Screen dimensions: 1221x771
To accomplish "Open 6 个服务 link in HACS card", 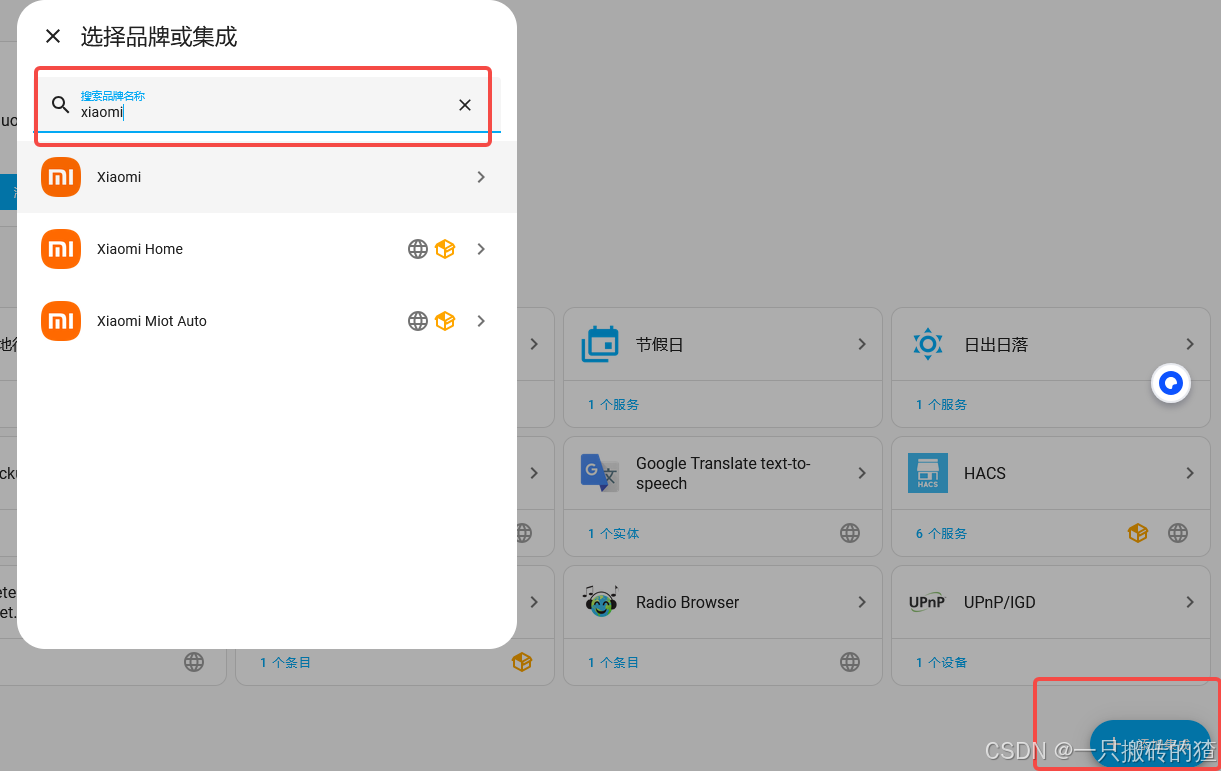I will click(x=941, y=534).
